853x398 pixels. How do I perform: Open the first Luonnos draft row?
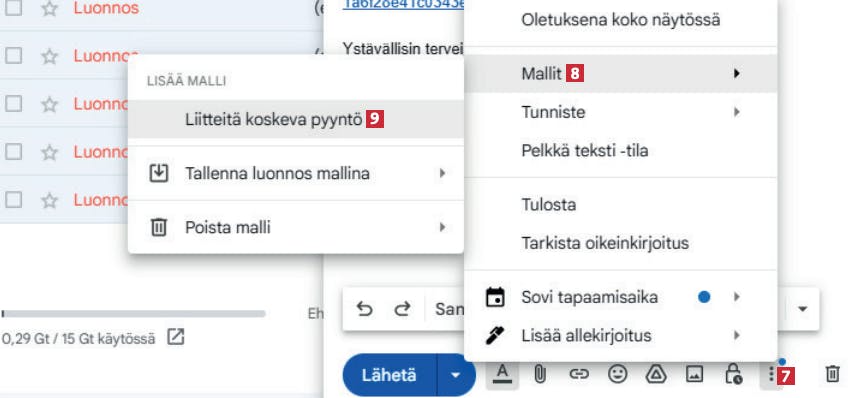point(162,8)
